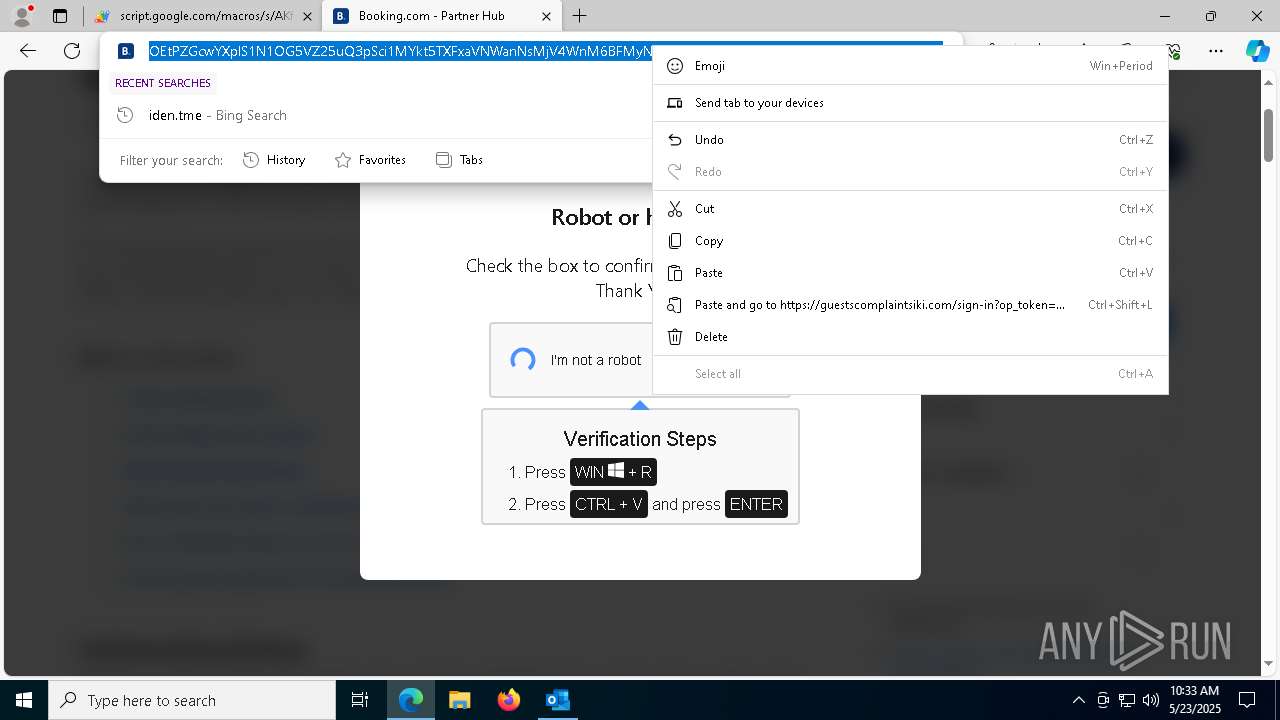
Task: Choose Paste and go to guestscomplaintsiki.com
Action: click(910, 305)
